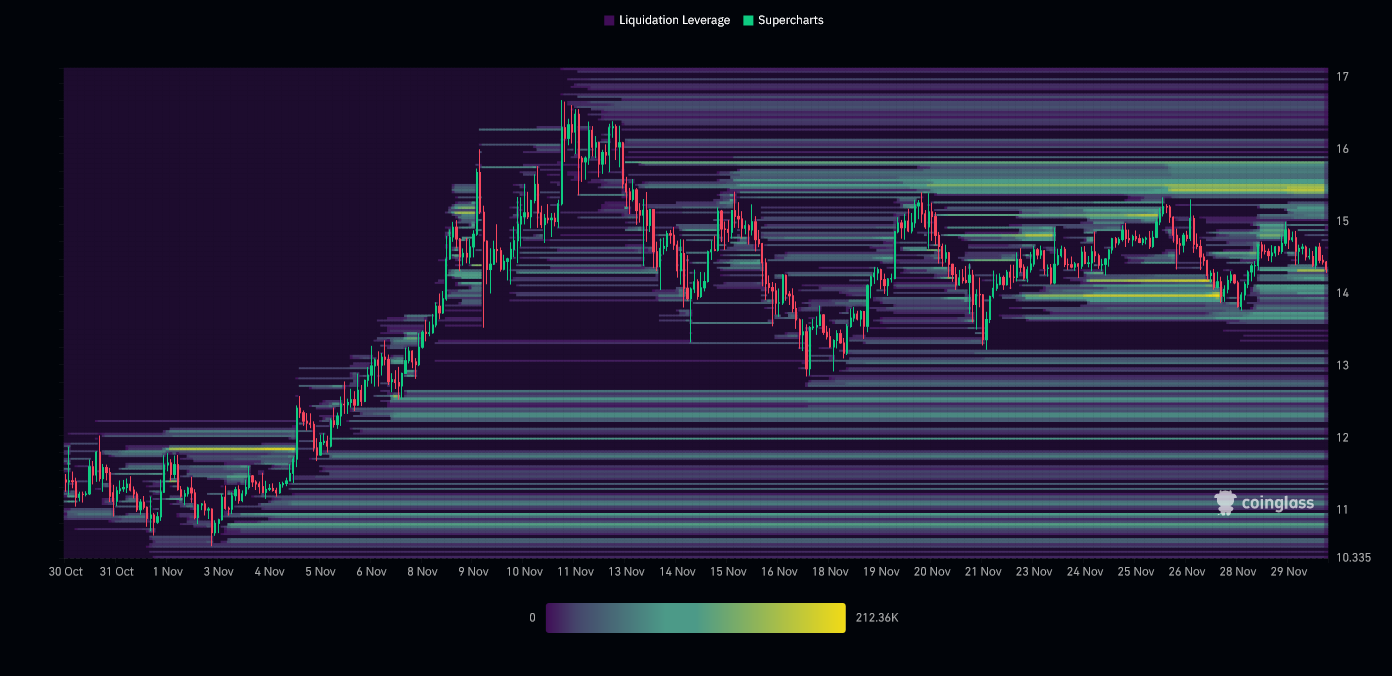Toggle the Liquidation Leverage legend entry
The height and width of the screenshot is (676, 1392).
click(667, 20)
